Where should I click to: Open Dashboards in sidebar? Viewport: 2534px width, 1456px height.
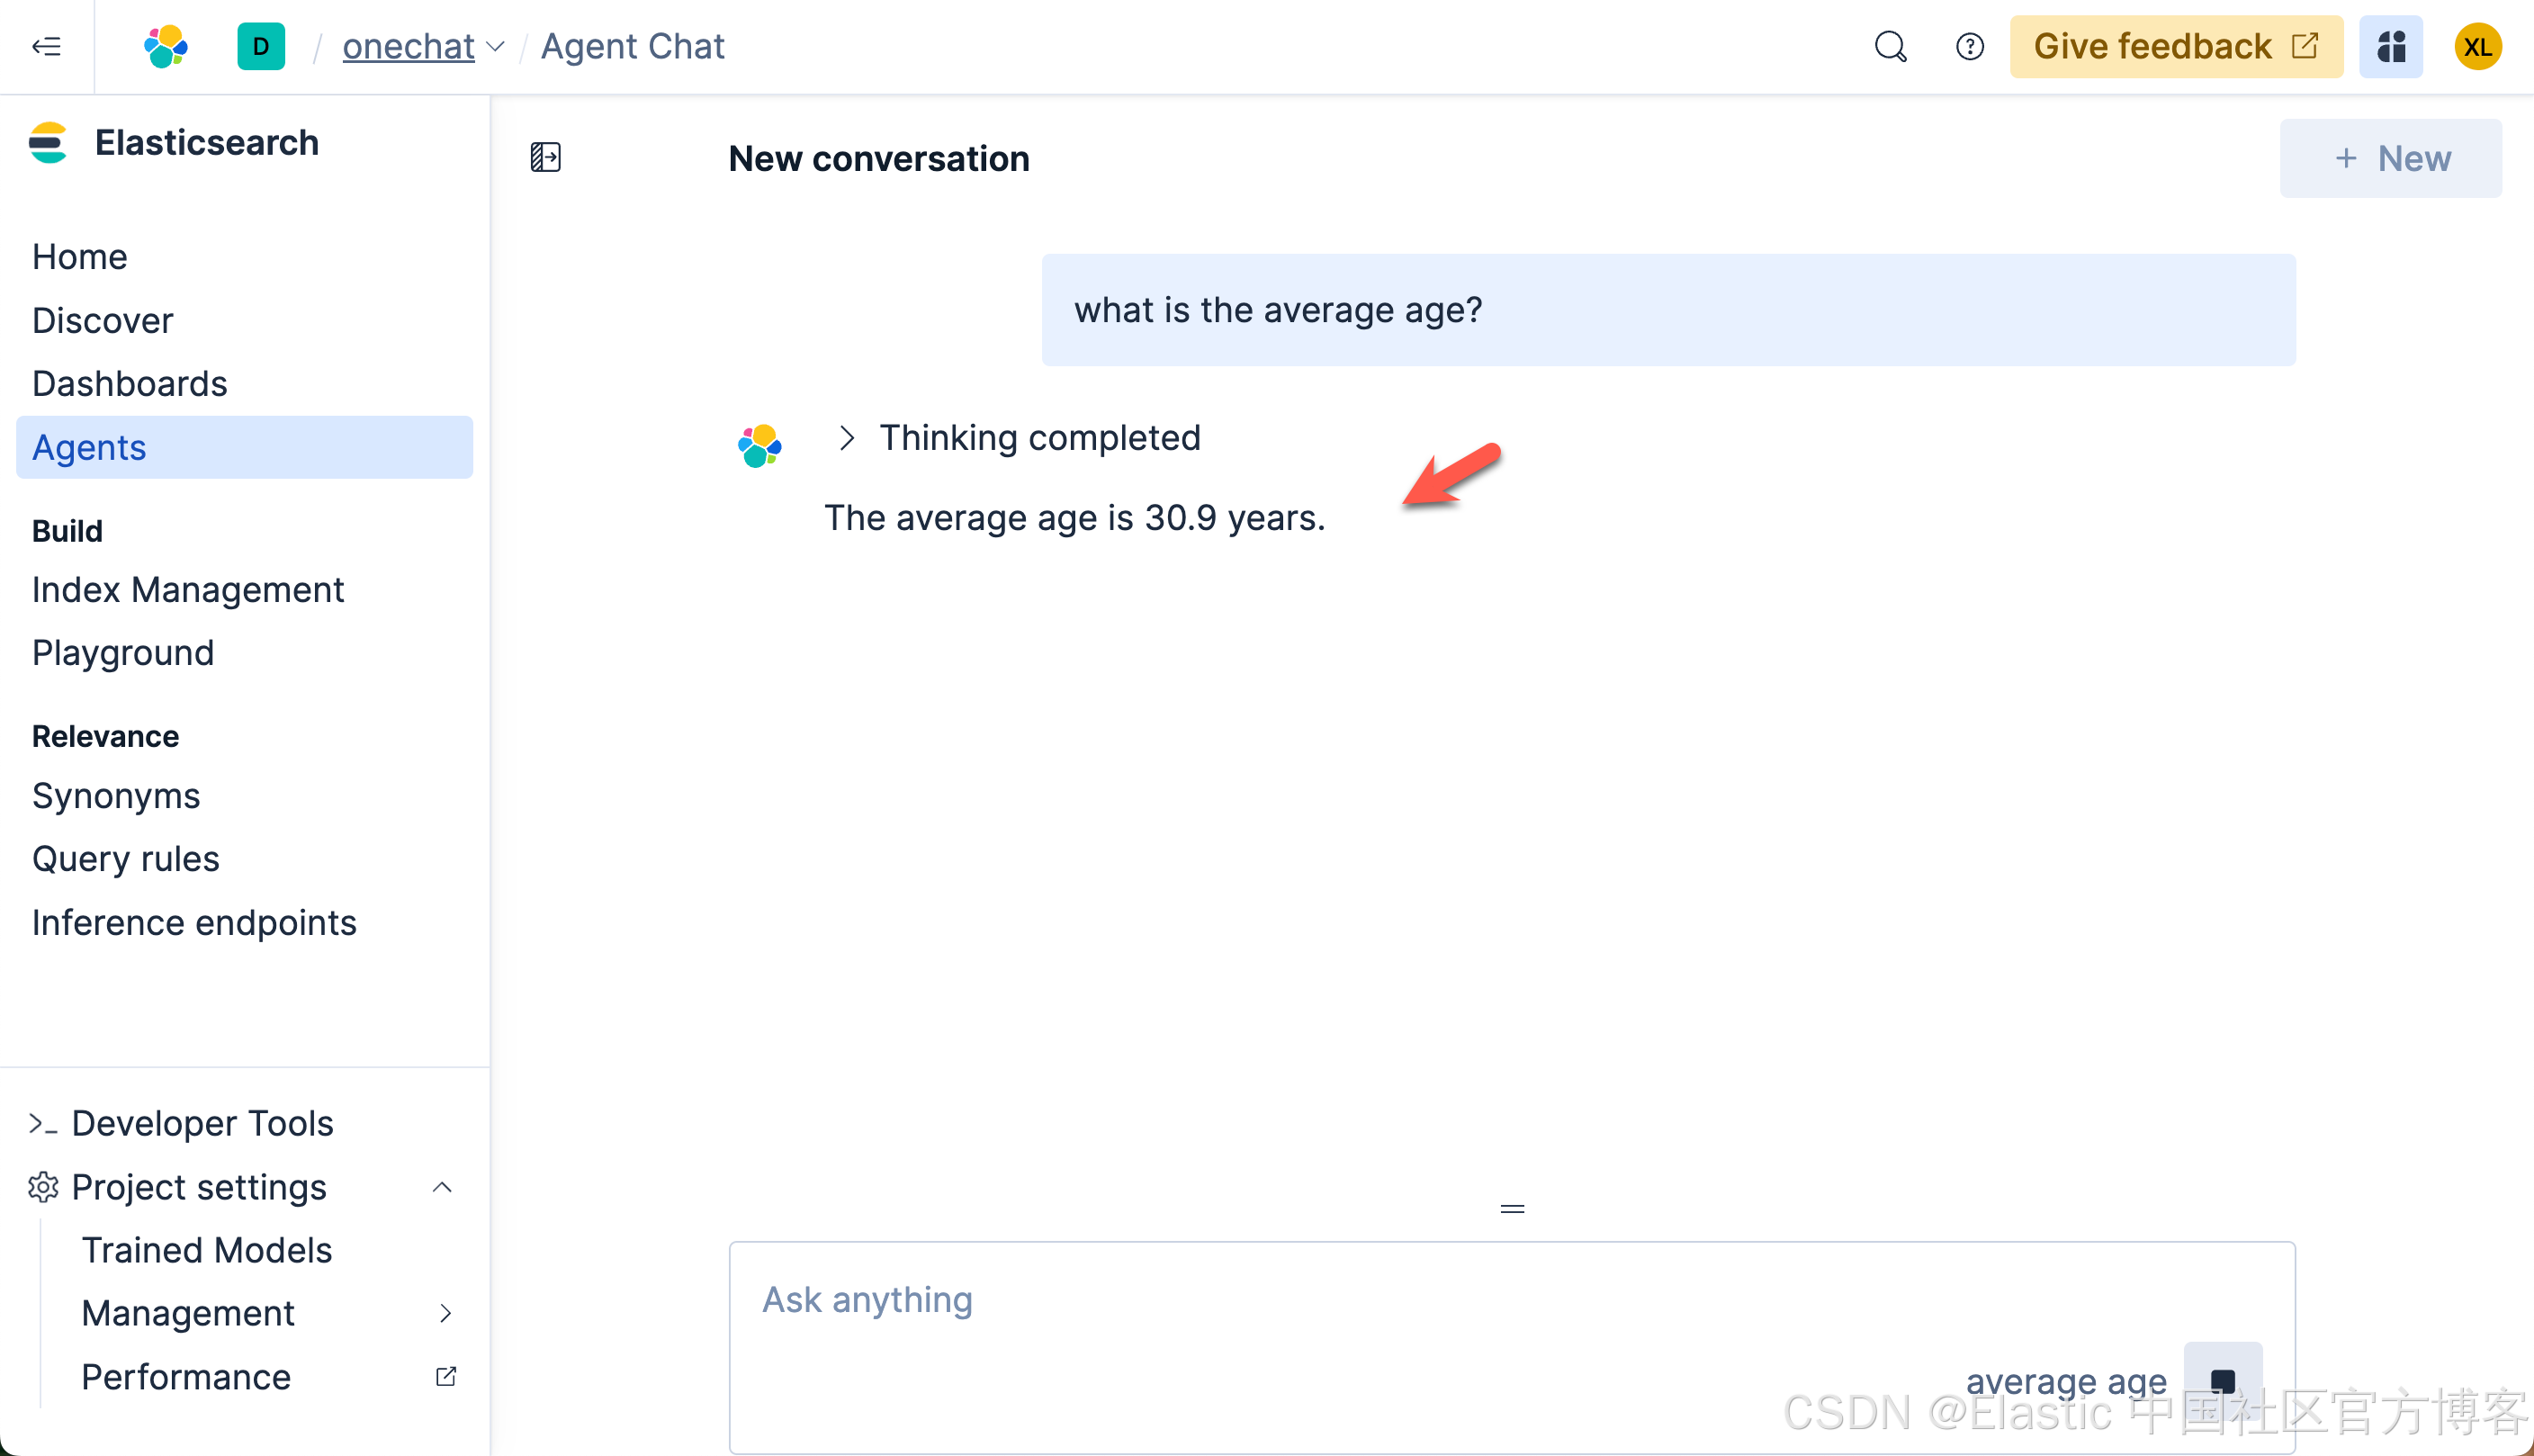(130, 383)
